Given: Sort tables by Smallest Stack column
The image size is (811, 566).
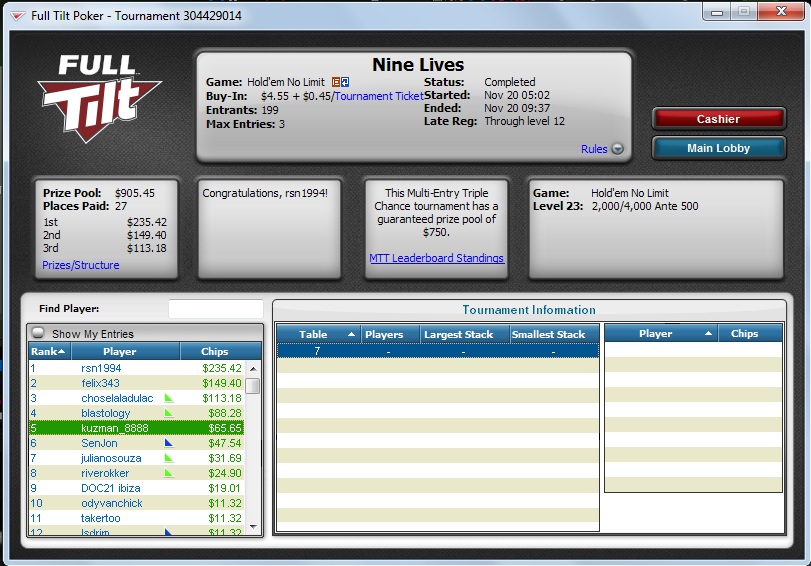Looking at the screenshot, I should (554, 334).
